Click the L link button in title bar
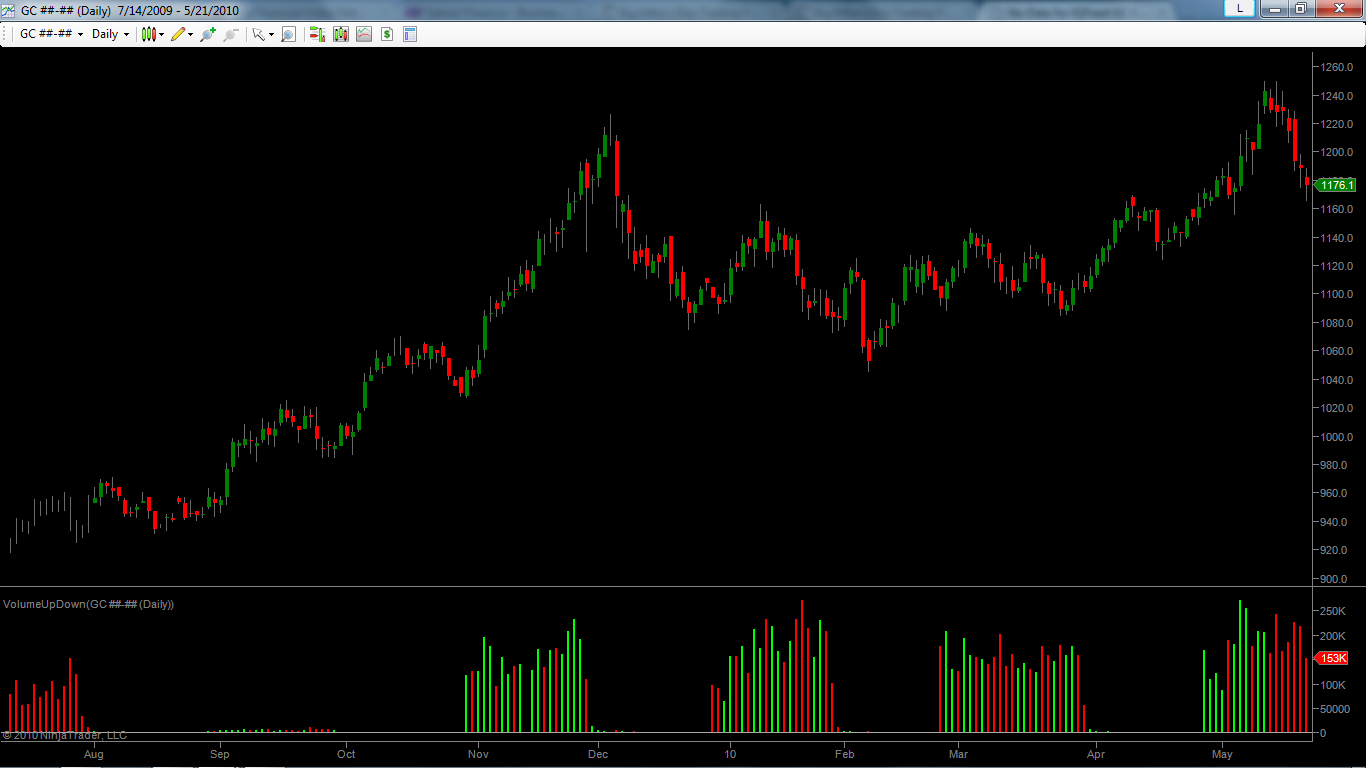 (1240, 8)
